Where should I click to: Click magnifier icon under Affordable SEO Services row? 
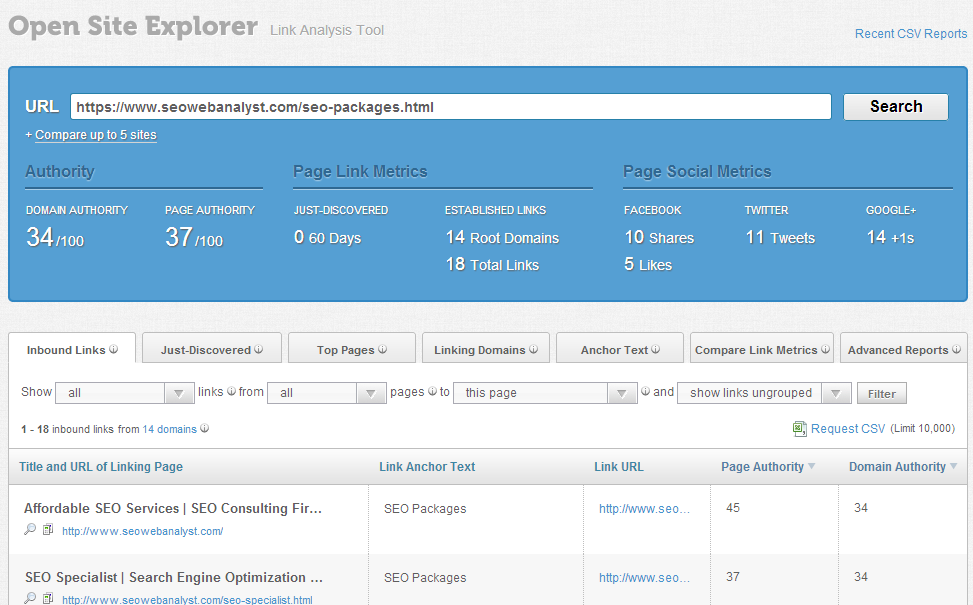(30, 529)
